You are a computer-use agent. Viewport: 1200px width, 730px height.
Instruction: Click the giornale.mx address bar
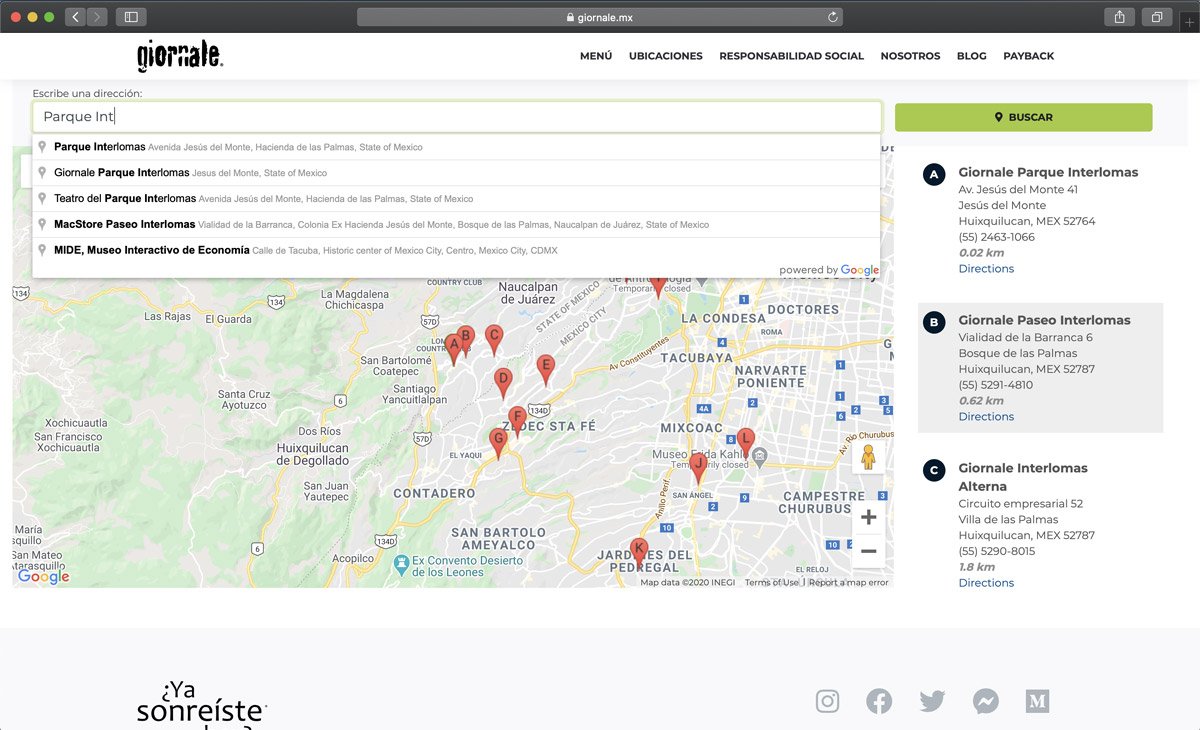pyautogui.click(x=599, y=17)
